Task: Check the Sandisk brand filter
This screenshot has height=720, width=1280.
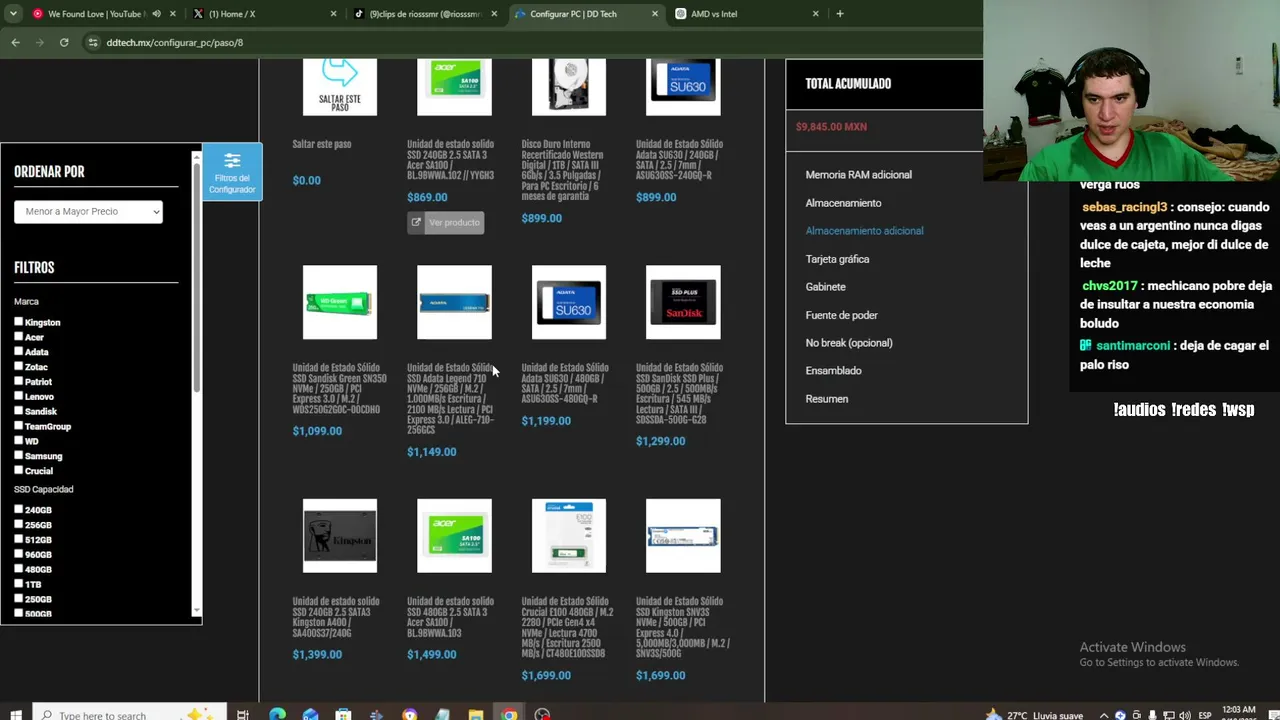Action: pyautogui.click(x=19, y=411)
